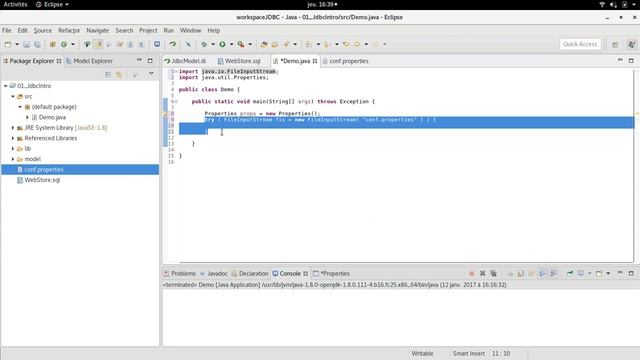Click the Java perspective icon

(x=631, y=44)
